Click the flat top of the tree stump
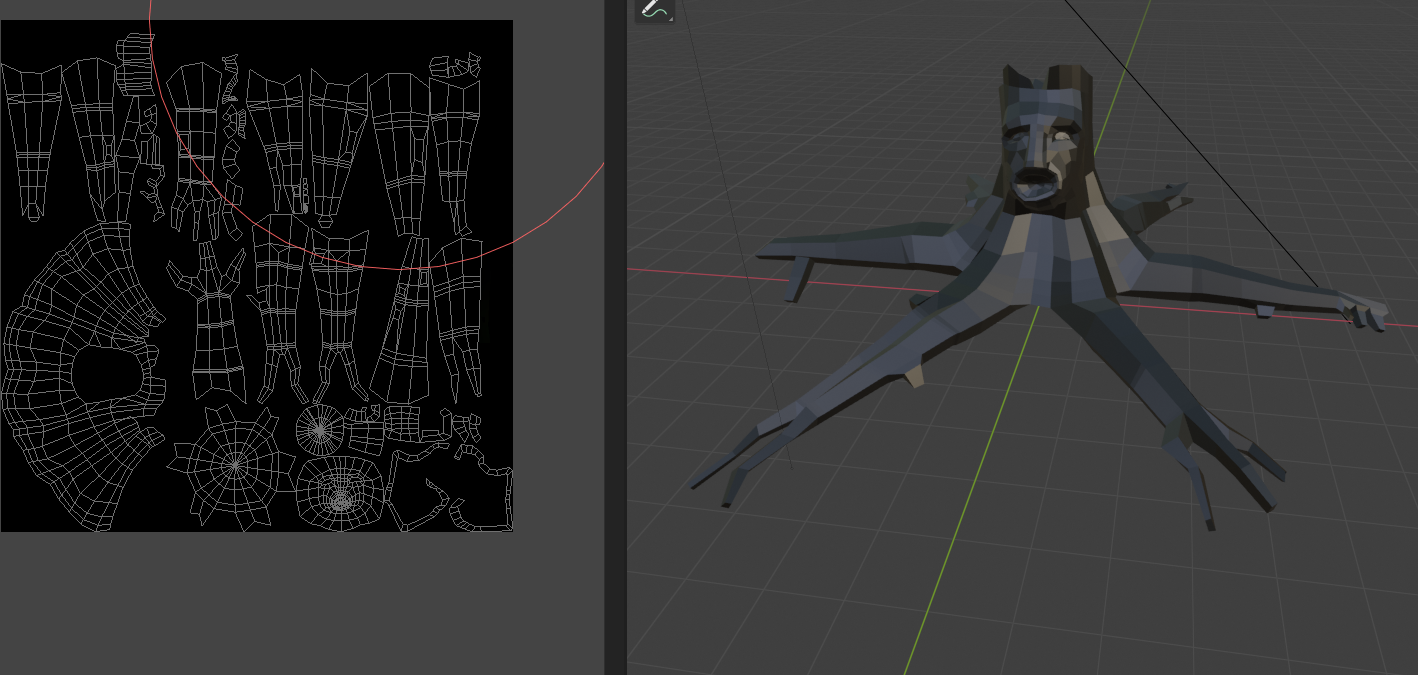The image size is (1418, 675). pyautogui.click(x=1070, y=73)
